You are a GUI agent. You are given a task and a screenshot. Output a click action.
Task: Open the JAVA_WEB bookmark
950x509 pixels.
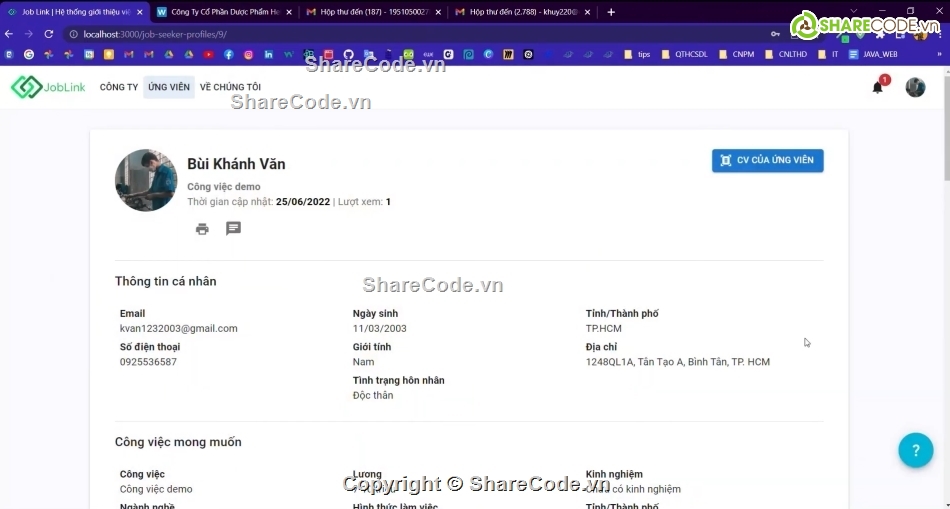[x=873, y=55]
